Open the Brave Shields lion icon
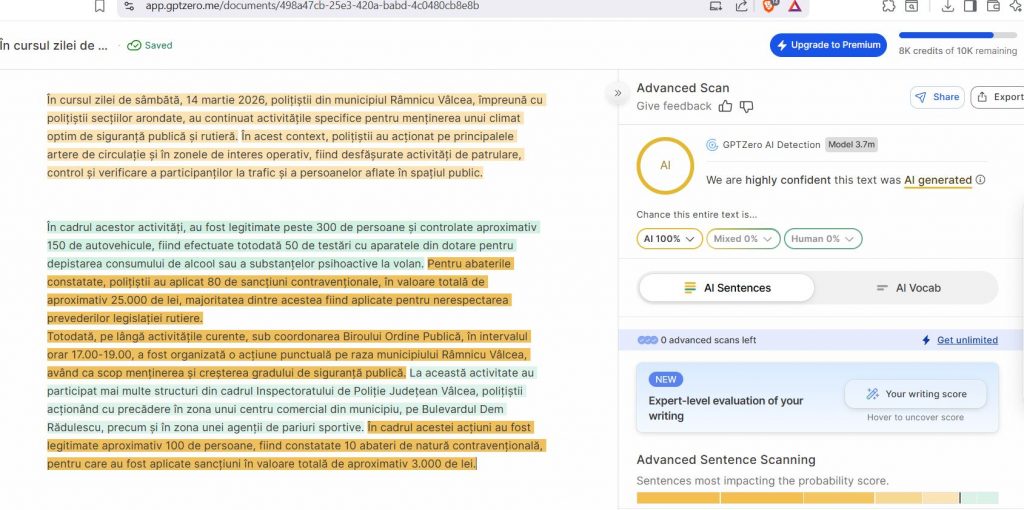1024x510 pixels. point(765,6)
